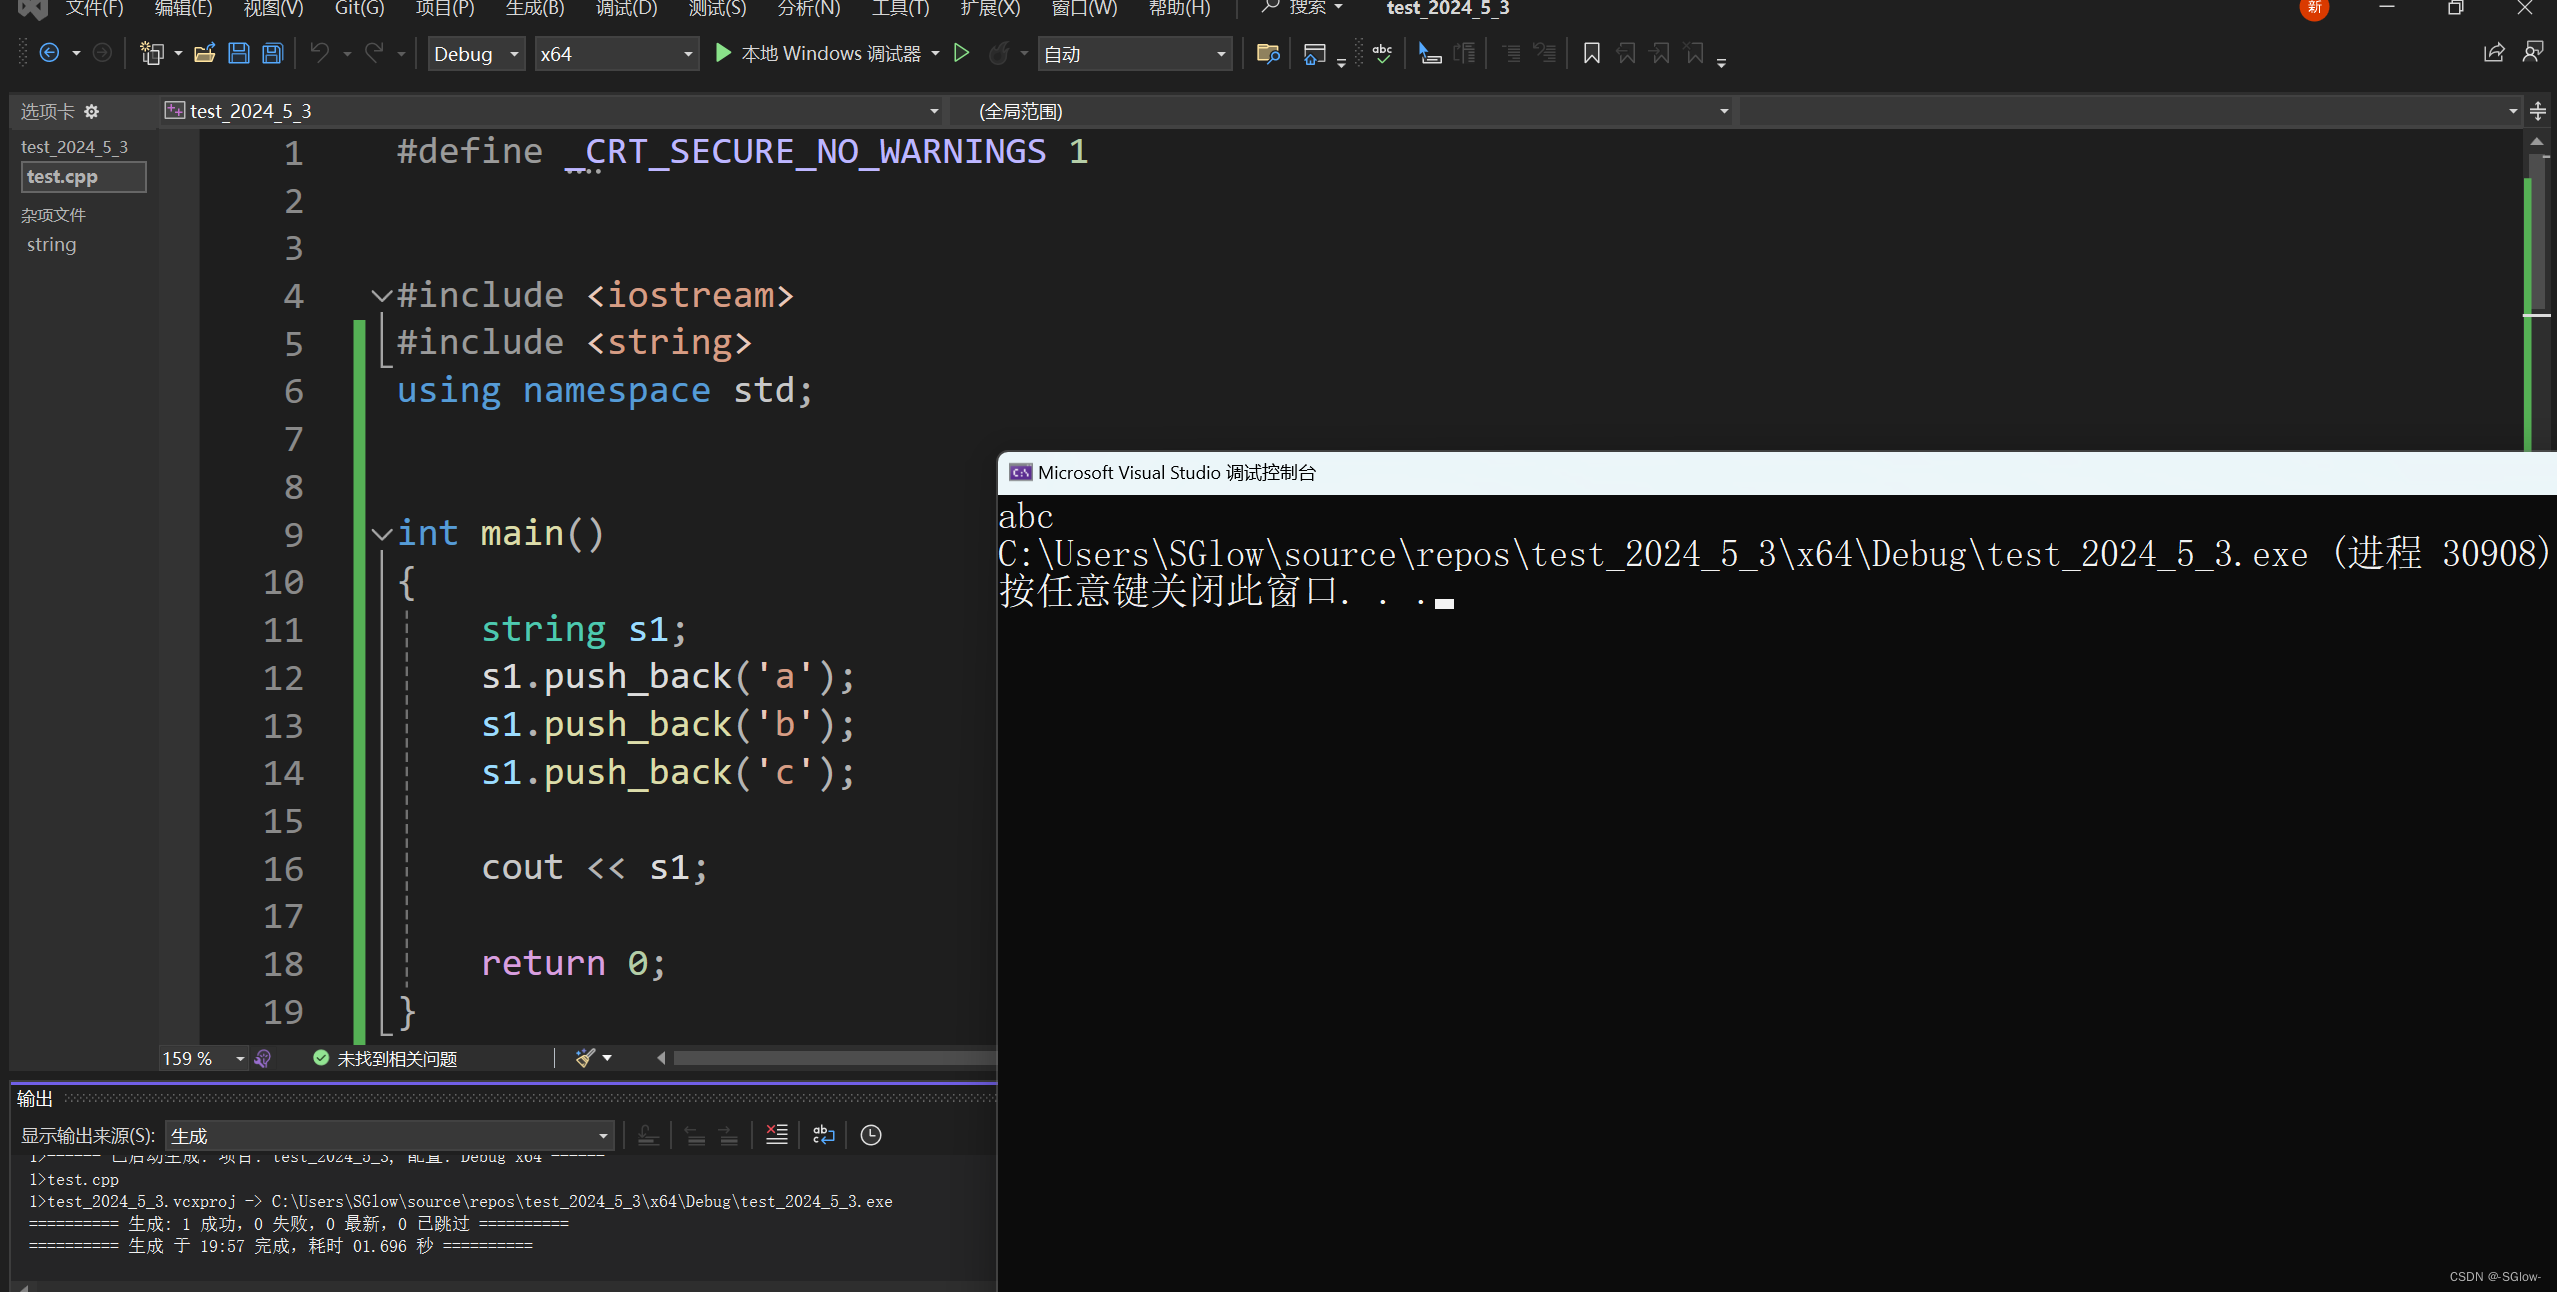Click the Clear All output icon
The image size is (2557, 1292).
click(776, 1135)
